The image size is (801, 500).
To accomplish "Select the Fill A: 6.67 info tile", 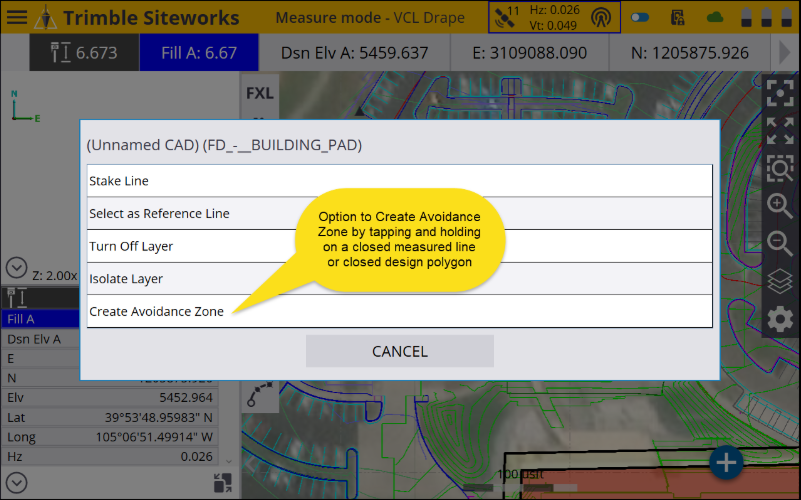I will tap(199, 53).
